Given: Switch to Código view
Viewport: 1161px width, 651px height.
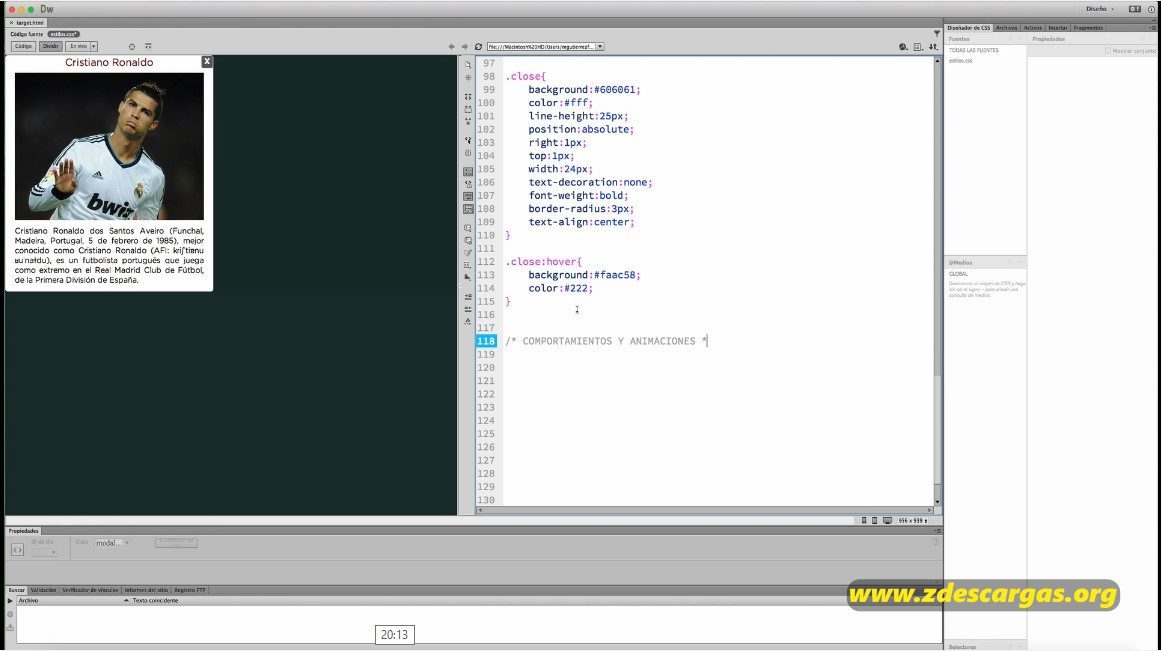Looking at the screenshot, I should 23,46.
